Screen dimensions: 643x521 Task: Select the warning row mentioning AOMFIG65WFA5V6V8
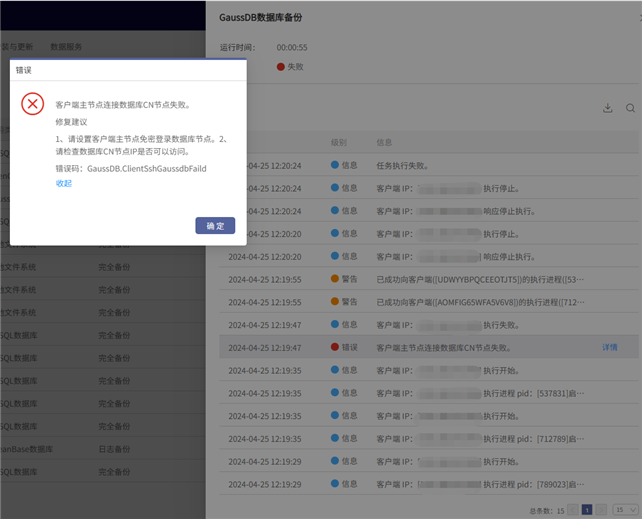(x=429, y=302)
